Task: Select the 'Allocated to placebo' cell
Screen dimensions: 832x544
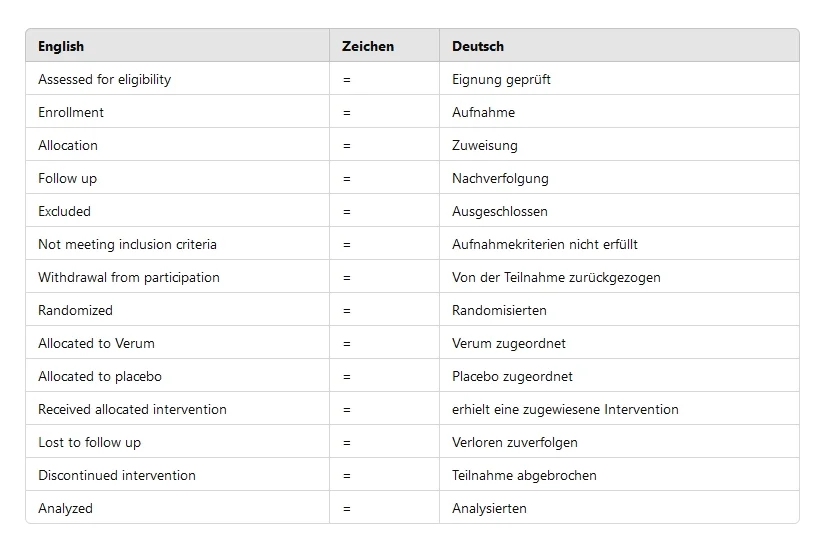Action: pos(100,376)
